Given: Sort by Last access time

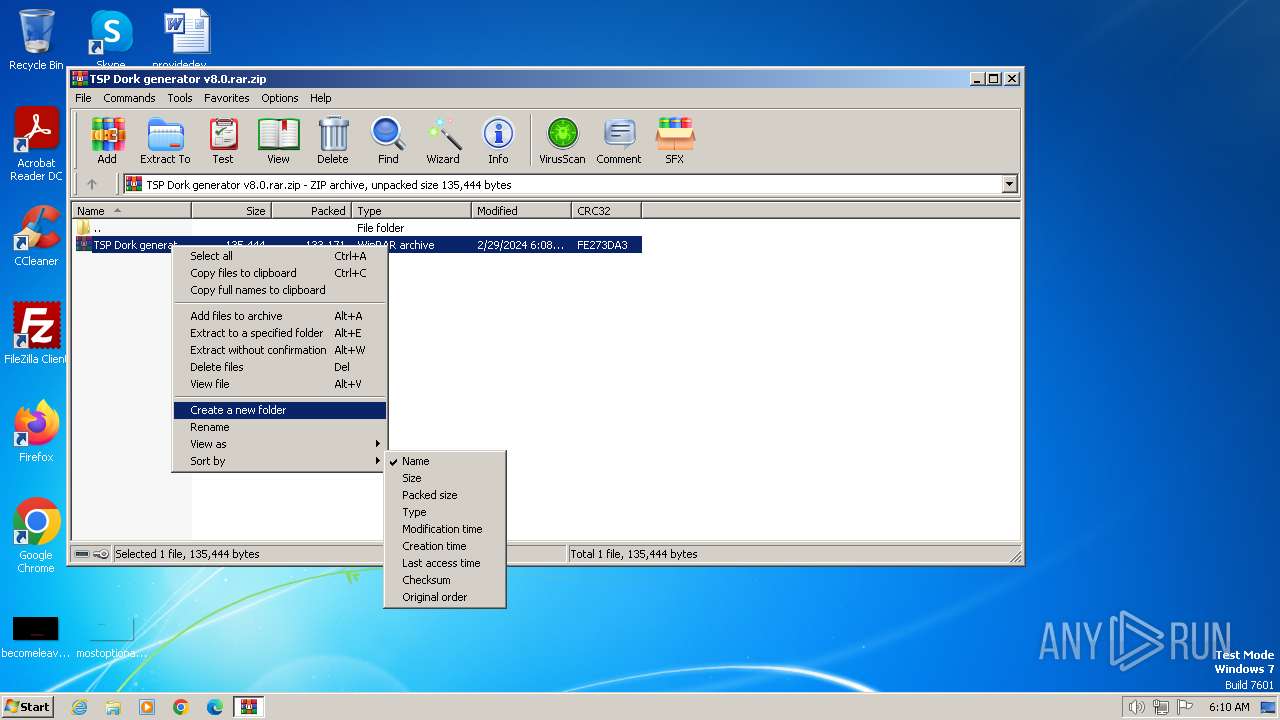Looking at the screenshot, I should (445, 563).
